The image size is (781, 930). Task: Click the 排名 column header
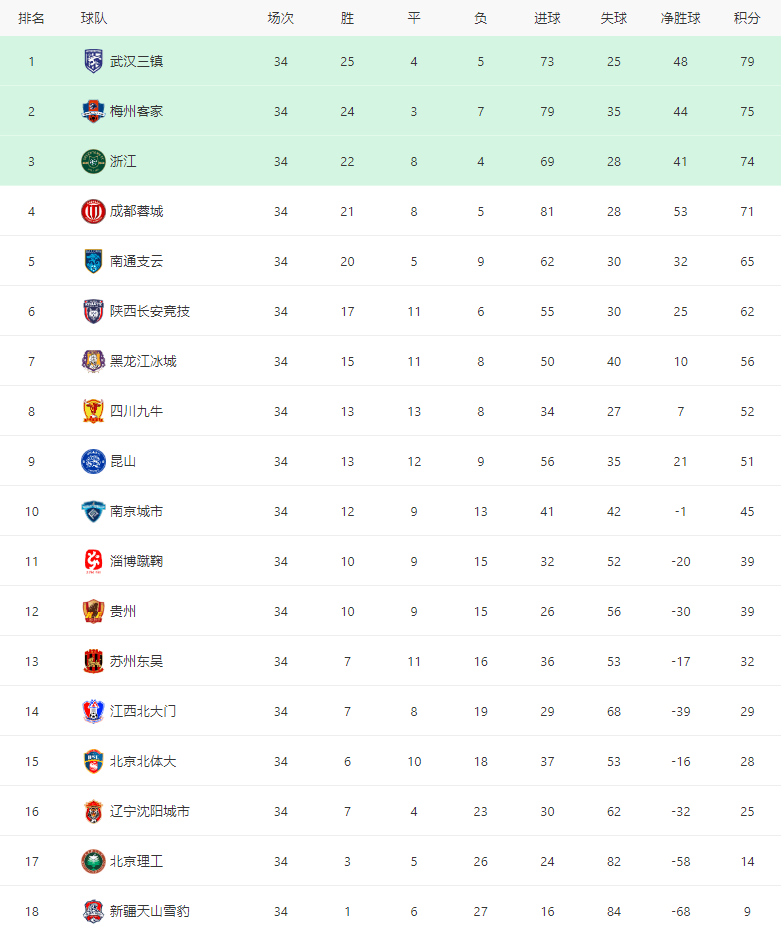[x=31, y=18]
